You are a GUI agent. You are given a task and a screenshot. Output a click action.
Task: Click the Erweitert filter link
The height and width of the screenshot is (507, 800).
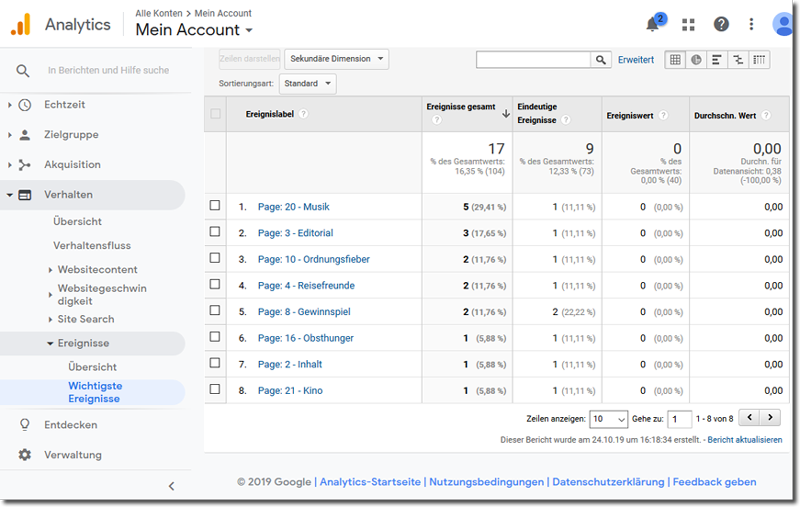(636, 60)
